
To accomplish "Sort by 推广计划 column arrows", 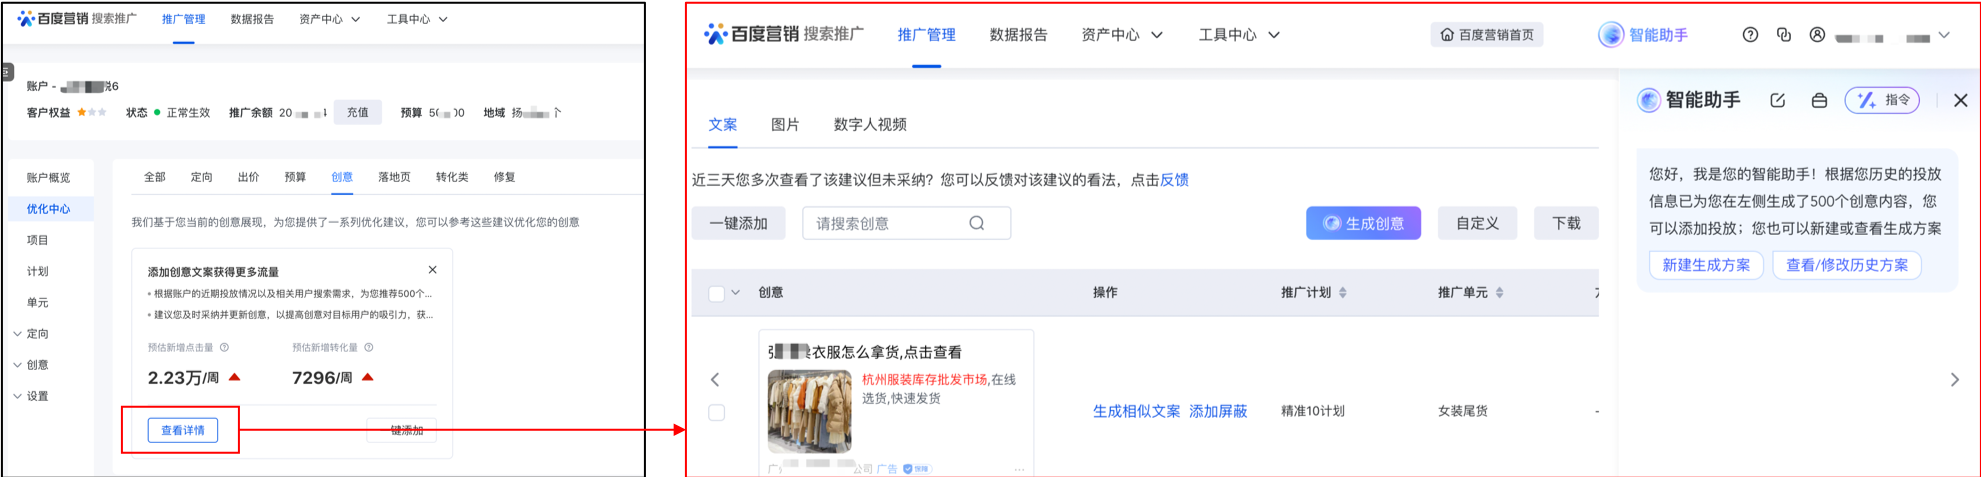I will click(1343, 293).
